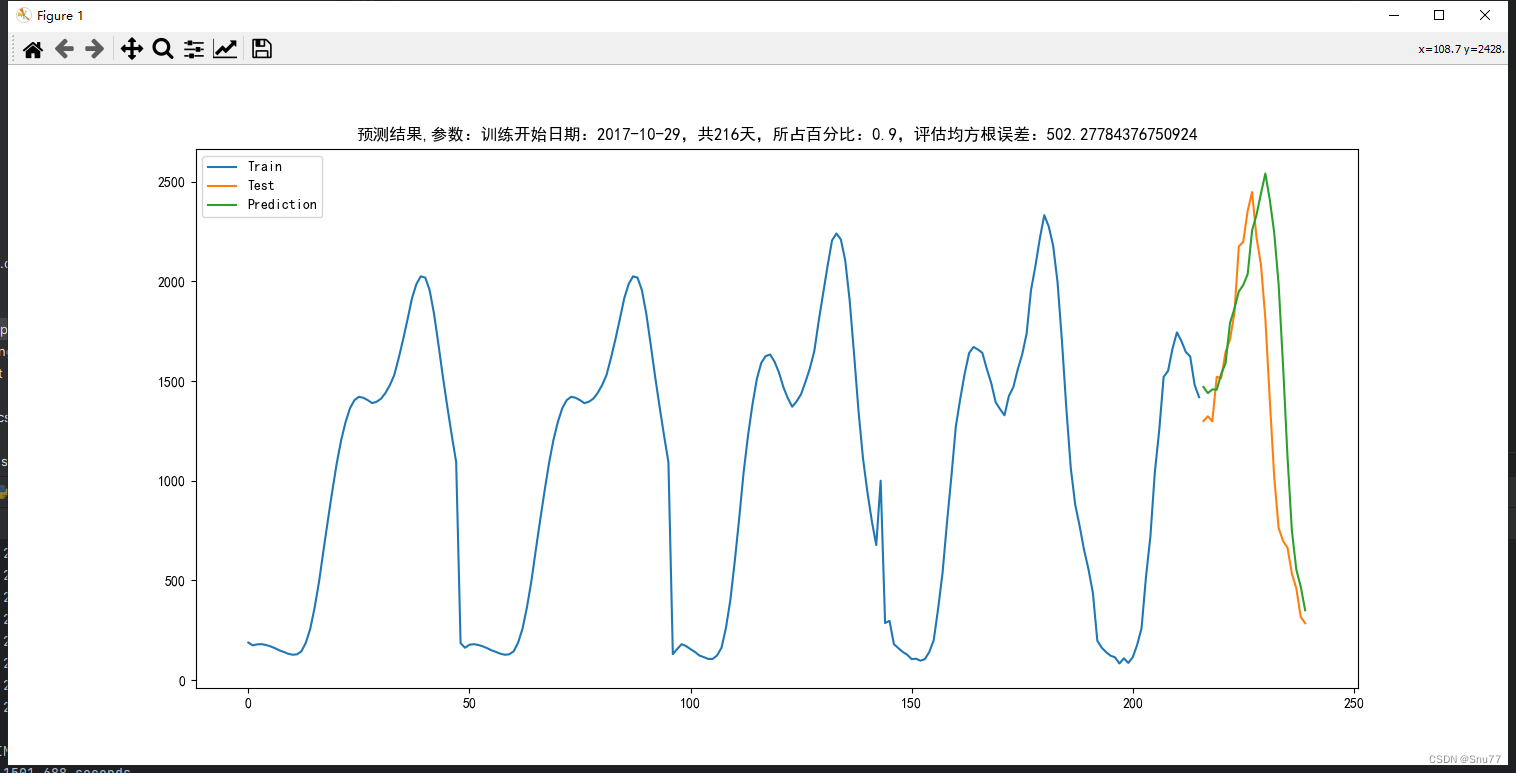Viewport: 1516px width, 773px height.
Task: Click x-axis tick label 200
Action: (x=1133, y=704)
